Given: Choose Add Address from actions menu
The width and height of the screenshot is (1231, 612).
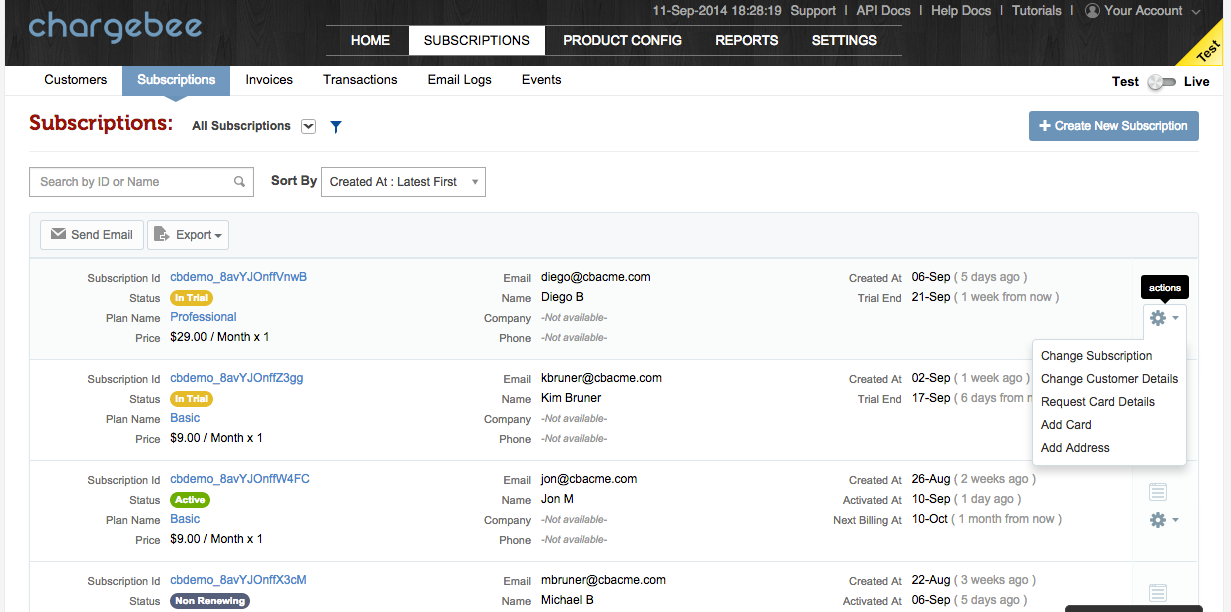Looking at the screenshot, I should pos(1075,448).
